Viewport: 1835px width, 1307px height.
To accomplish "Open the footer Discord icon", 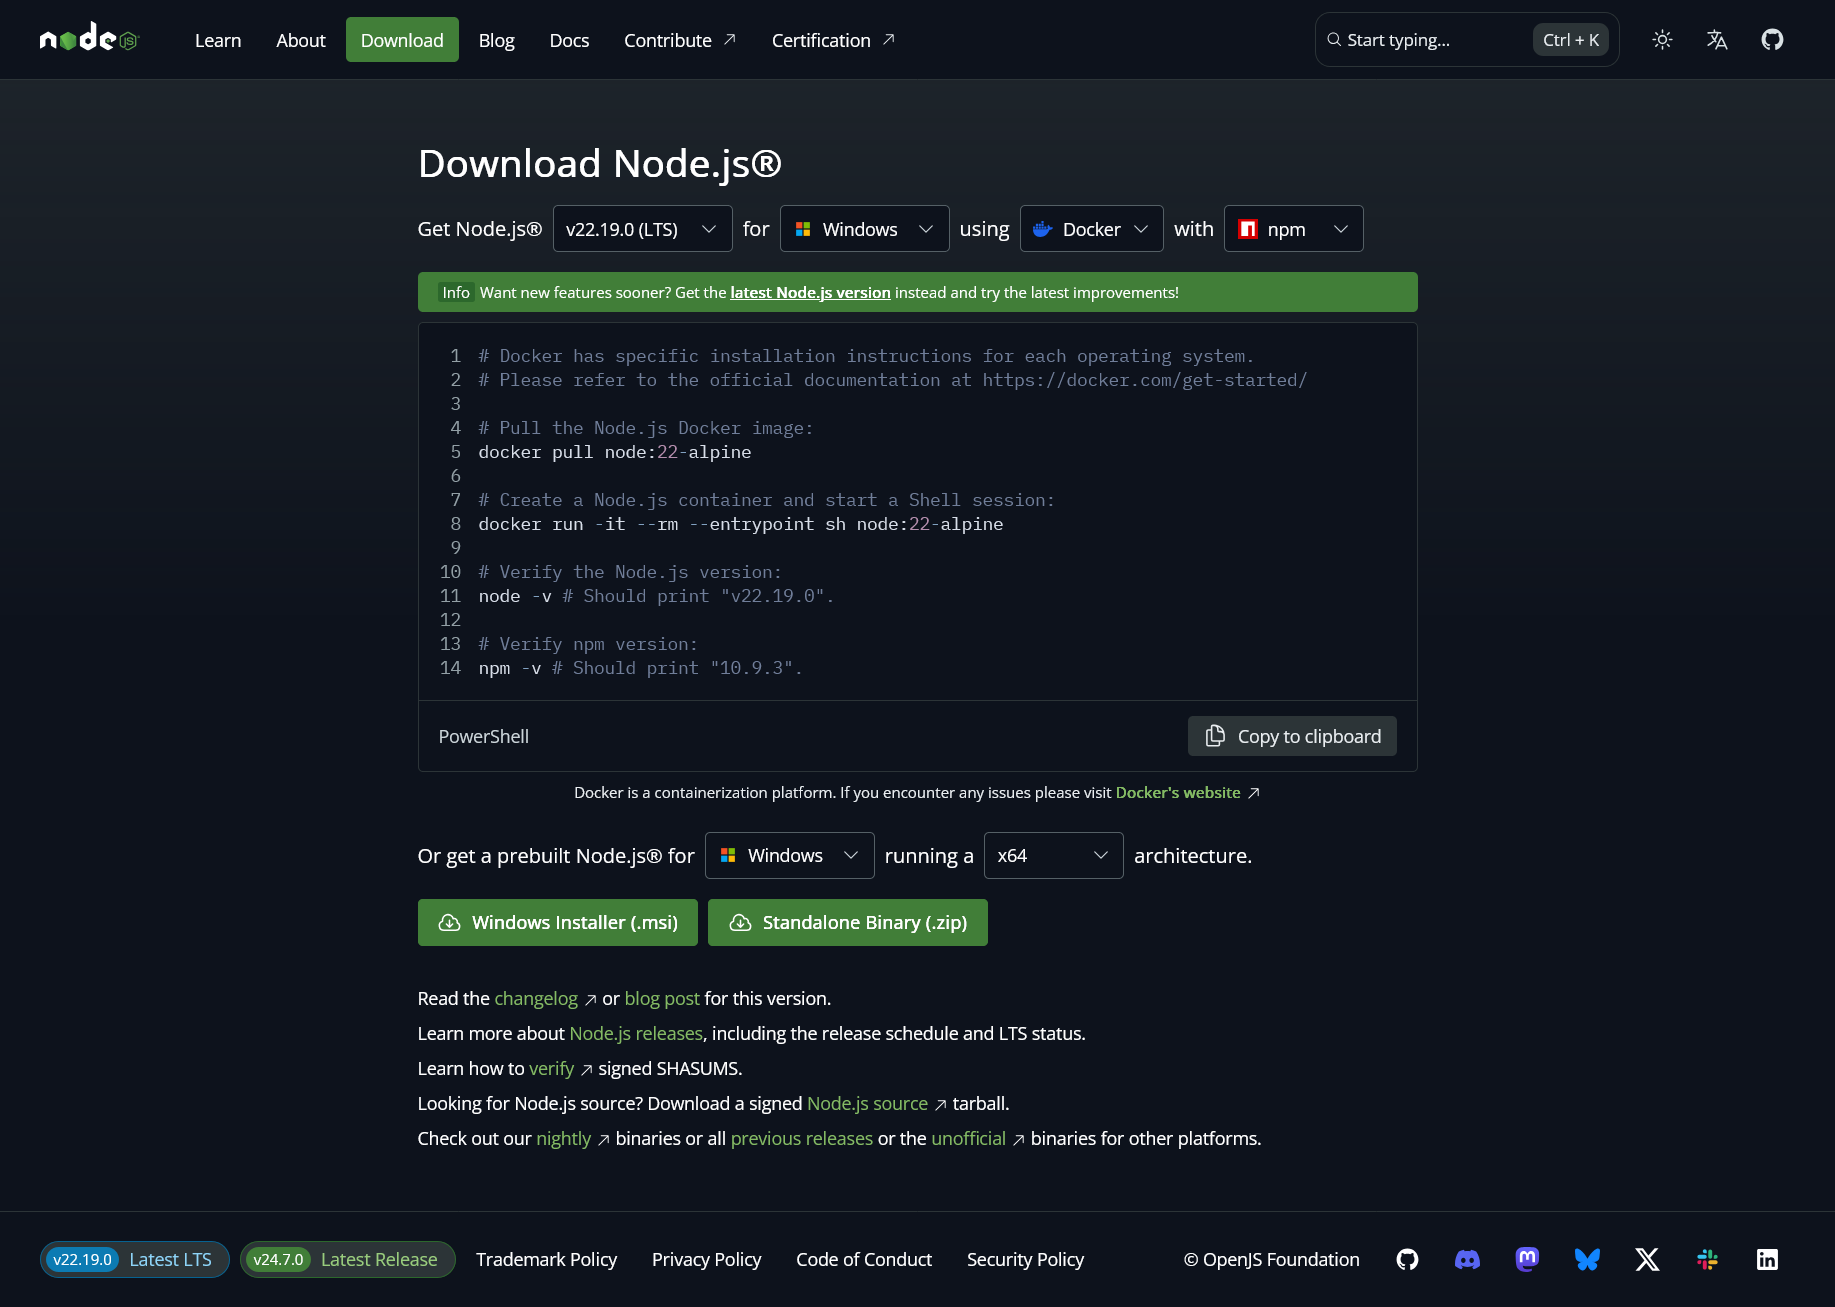I will pyautogui.click(x=1467, y=1259).
